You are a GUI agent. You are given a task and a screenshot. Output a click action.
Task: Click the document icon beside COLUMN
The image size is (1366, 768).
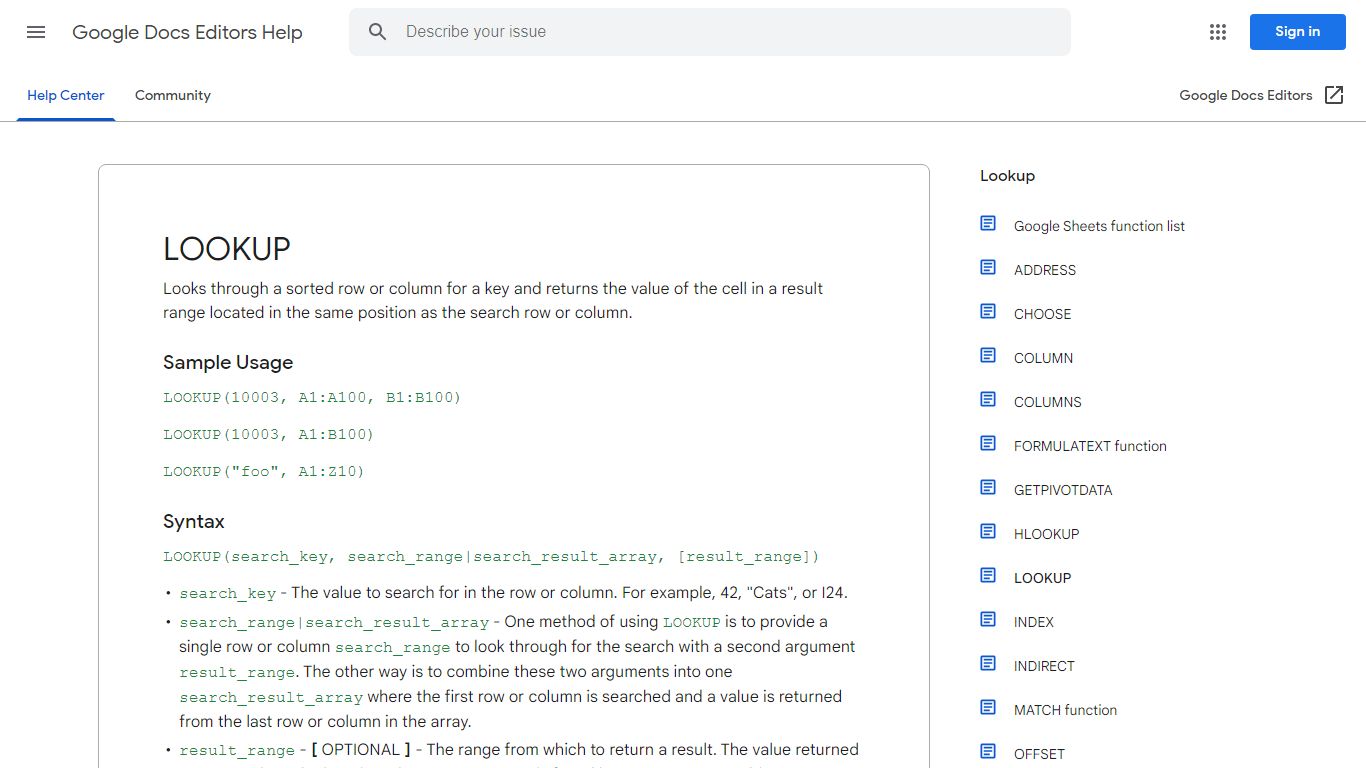pos(988,356)
